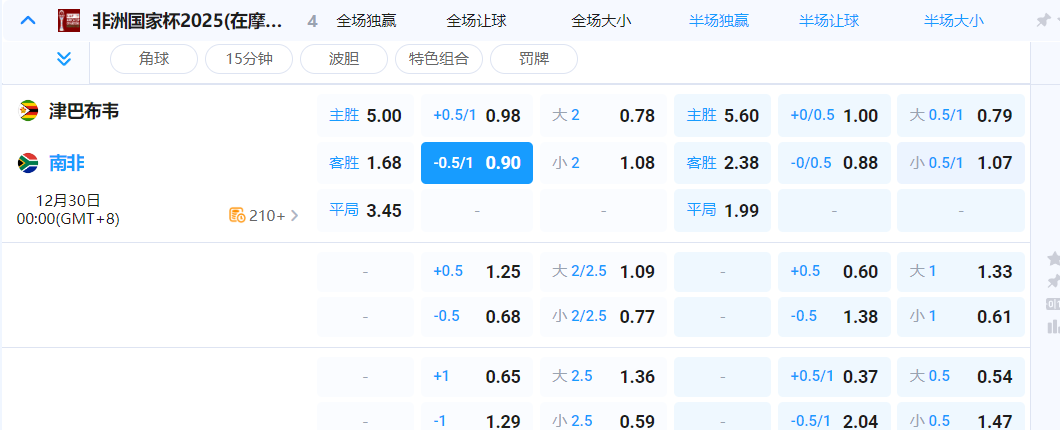
Task: Select team 津巴布韦
Action: 84,111
